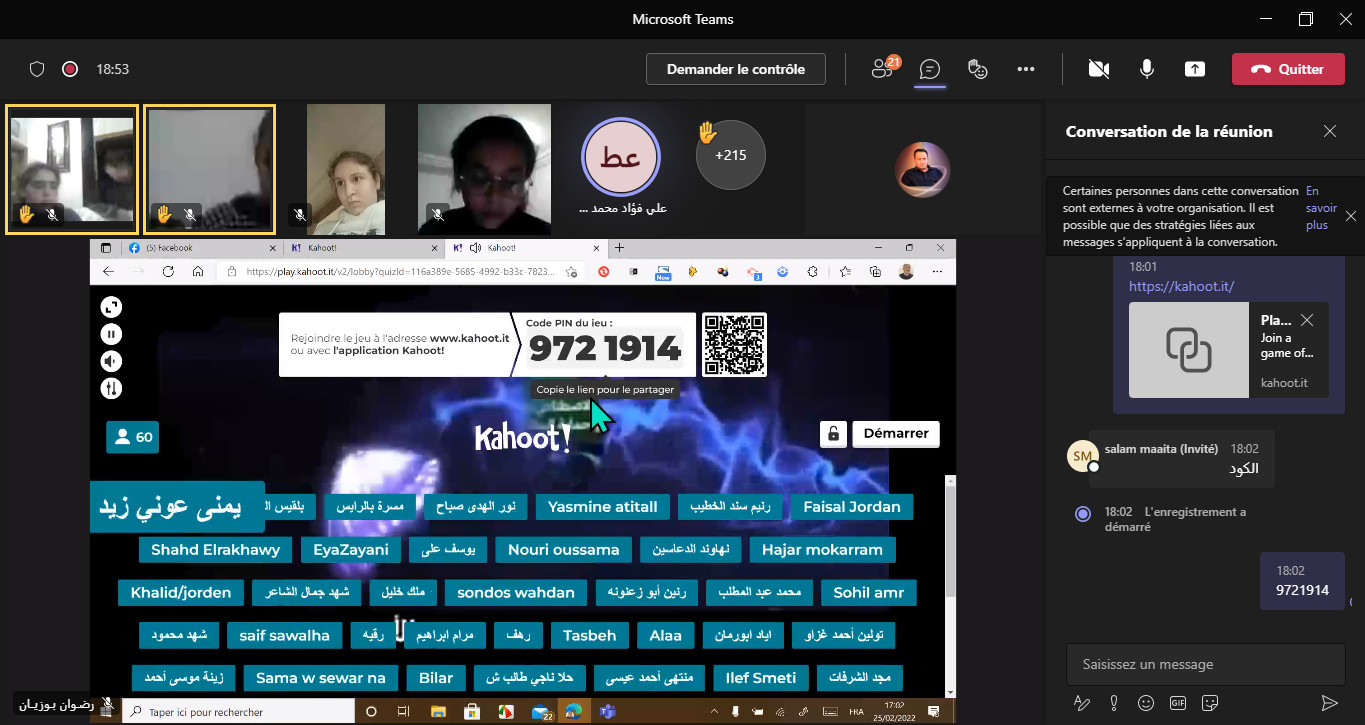Mute the Kahoot sound volume
The width and height of the screenshot is (1365, 725).
112,361
